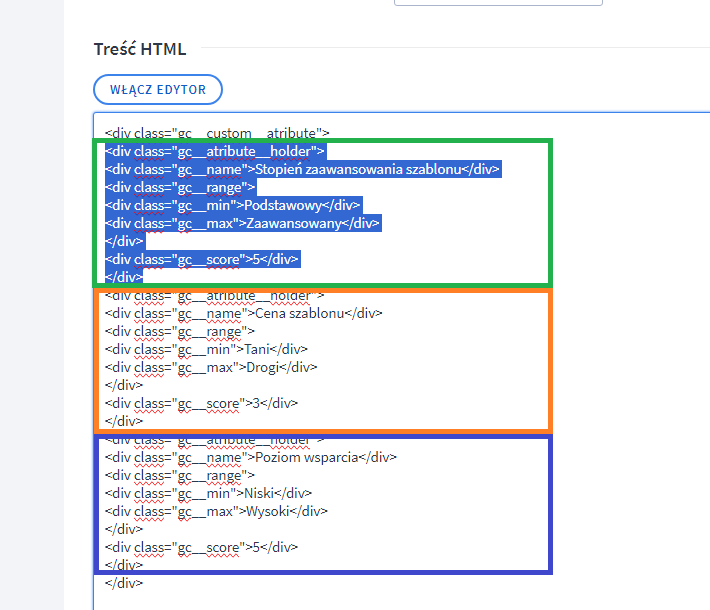The width and height of the screenshot is (710, 610).
Task: Click the word Niski in the code
Action: 259,493
